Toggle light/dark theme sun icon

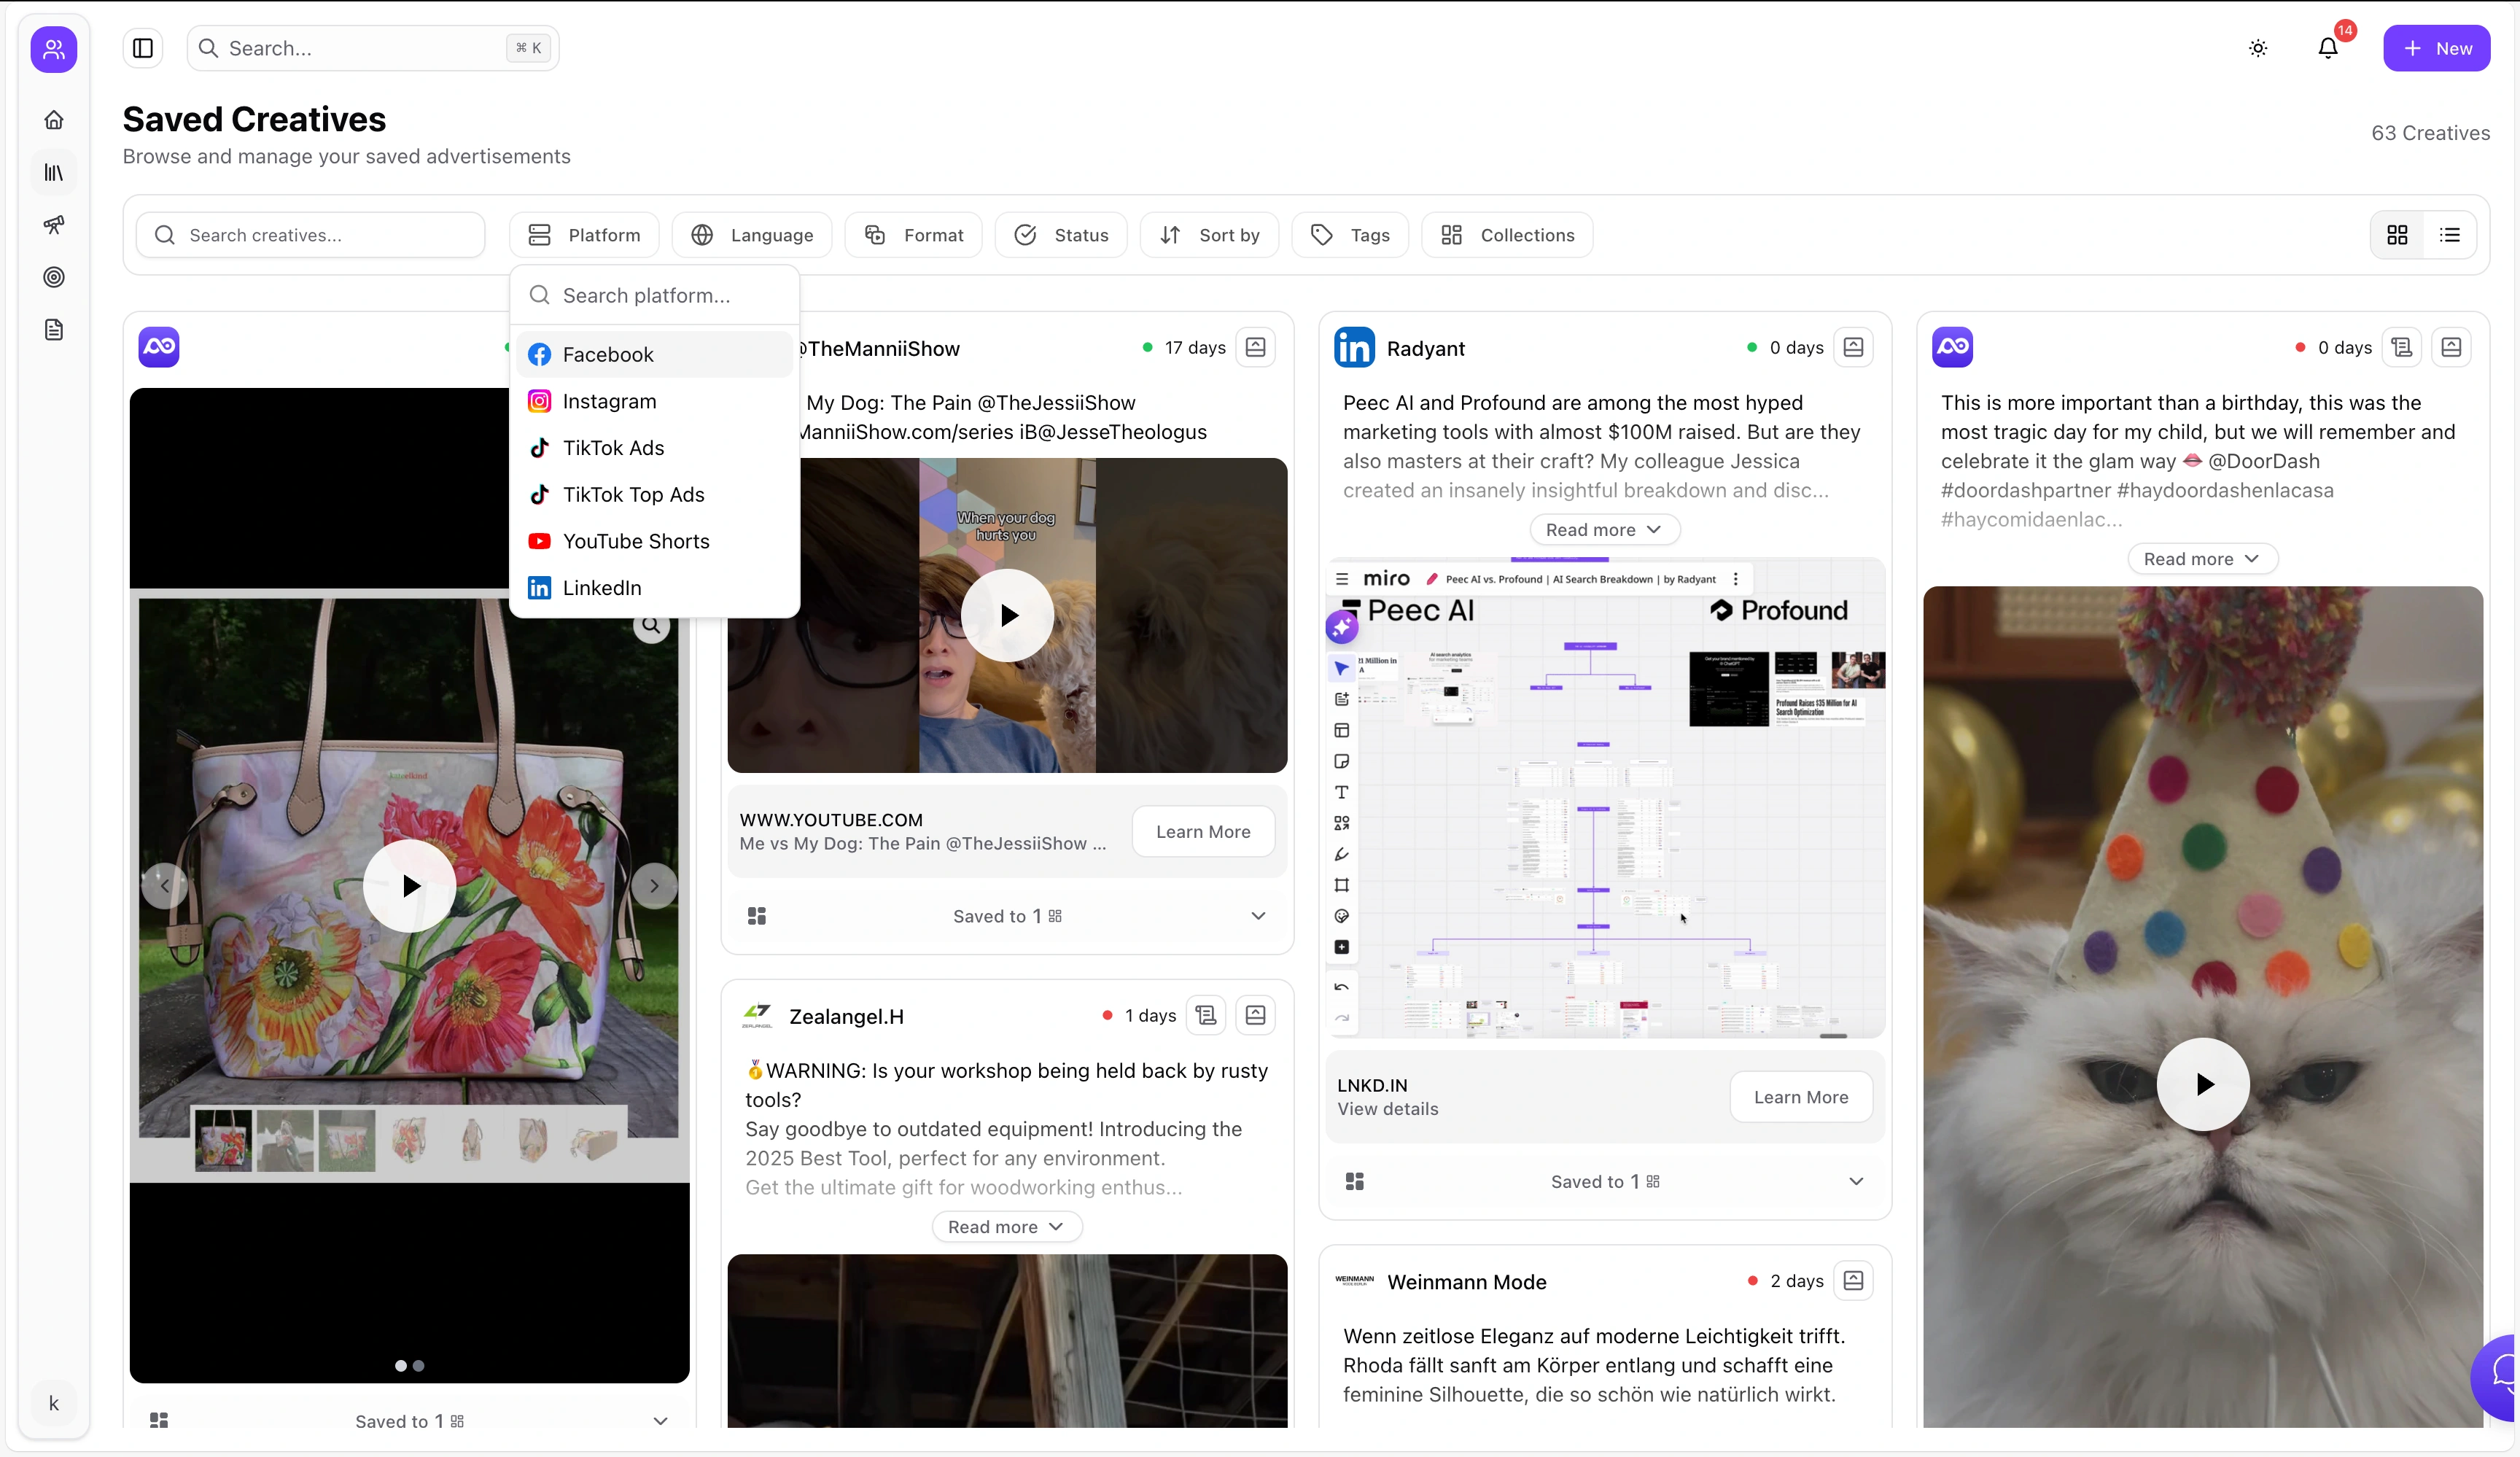[2258, 48]
